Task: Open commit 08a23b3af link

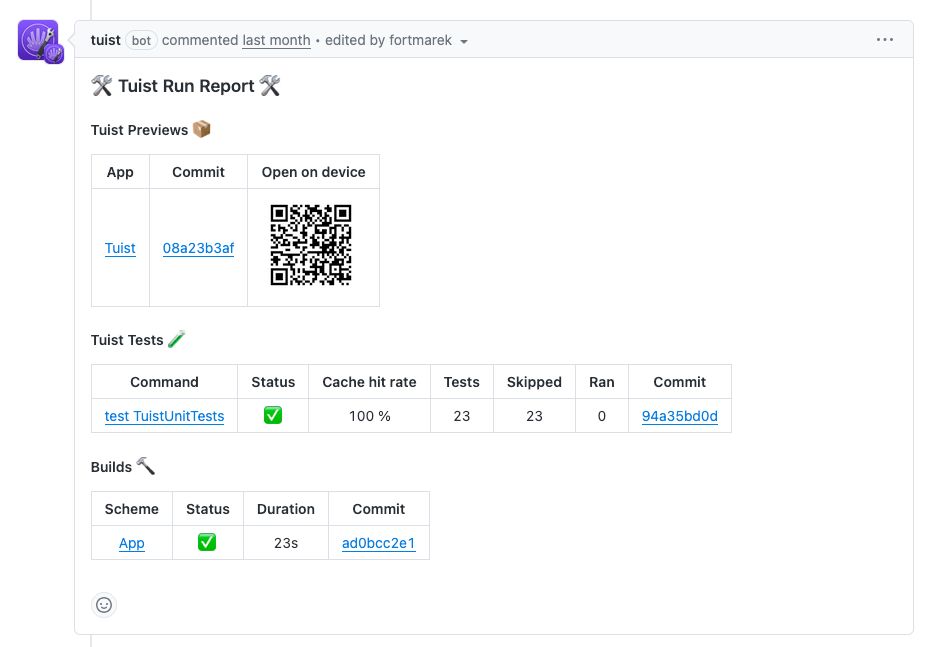Action: [x=198, y=248]
